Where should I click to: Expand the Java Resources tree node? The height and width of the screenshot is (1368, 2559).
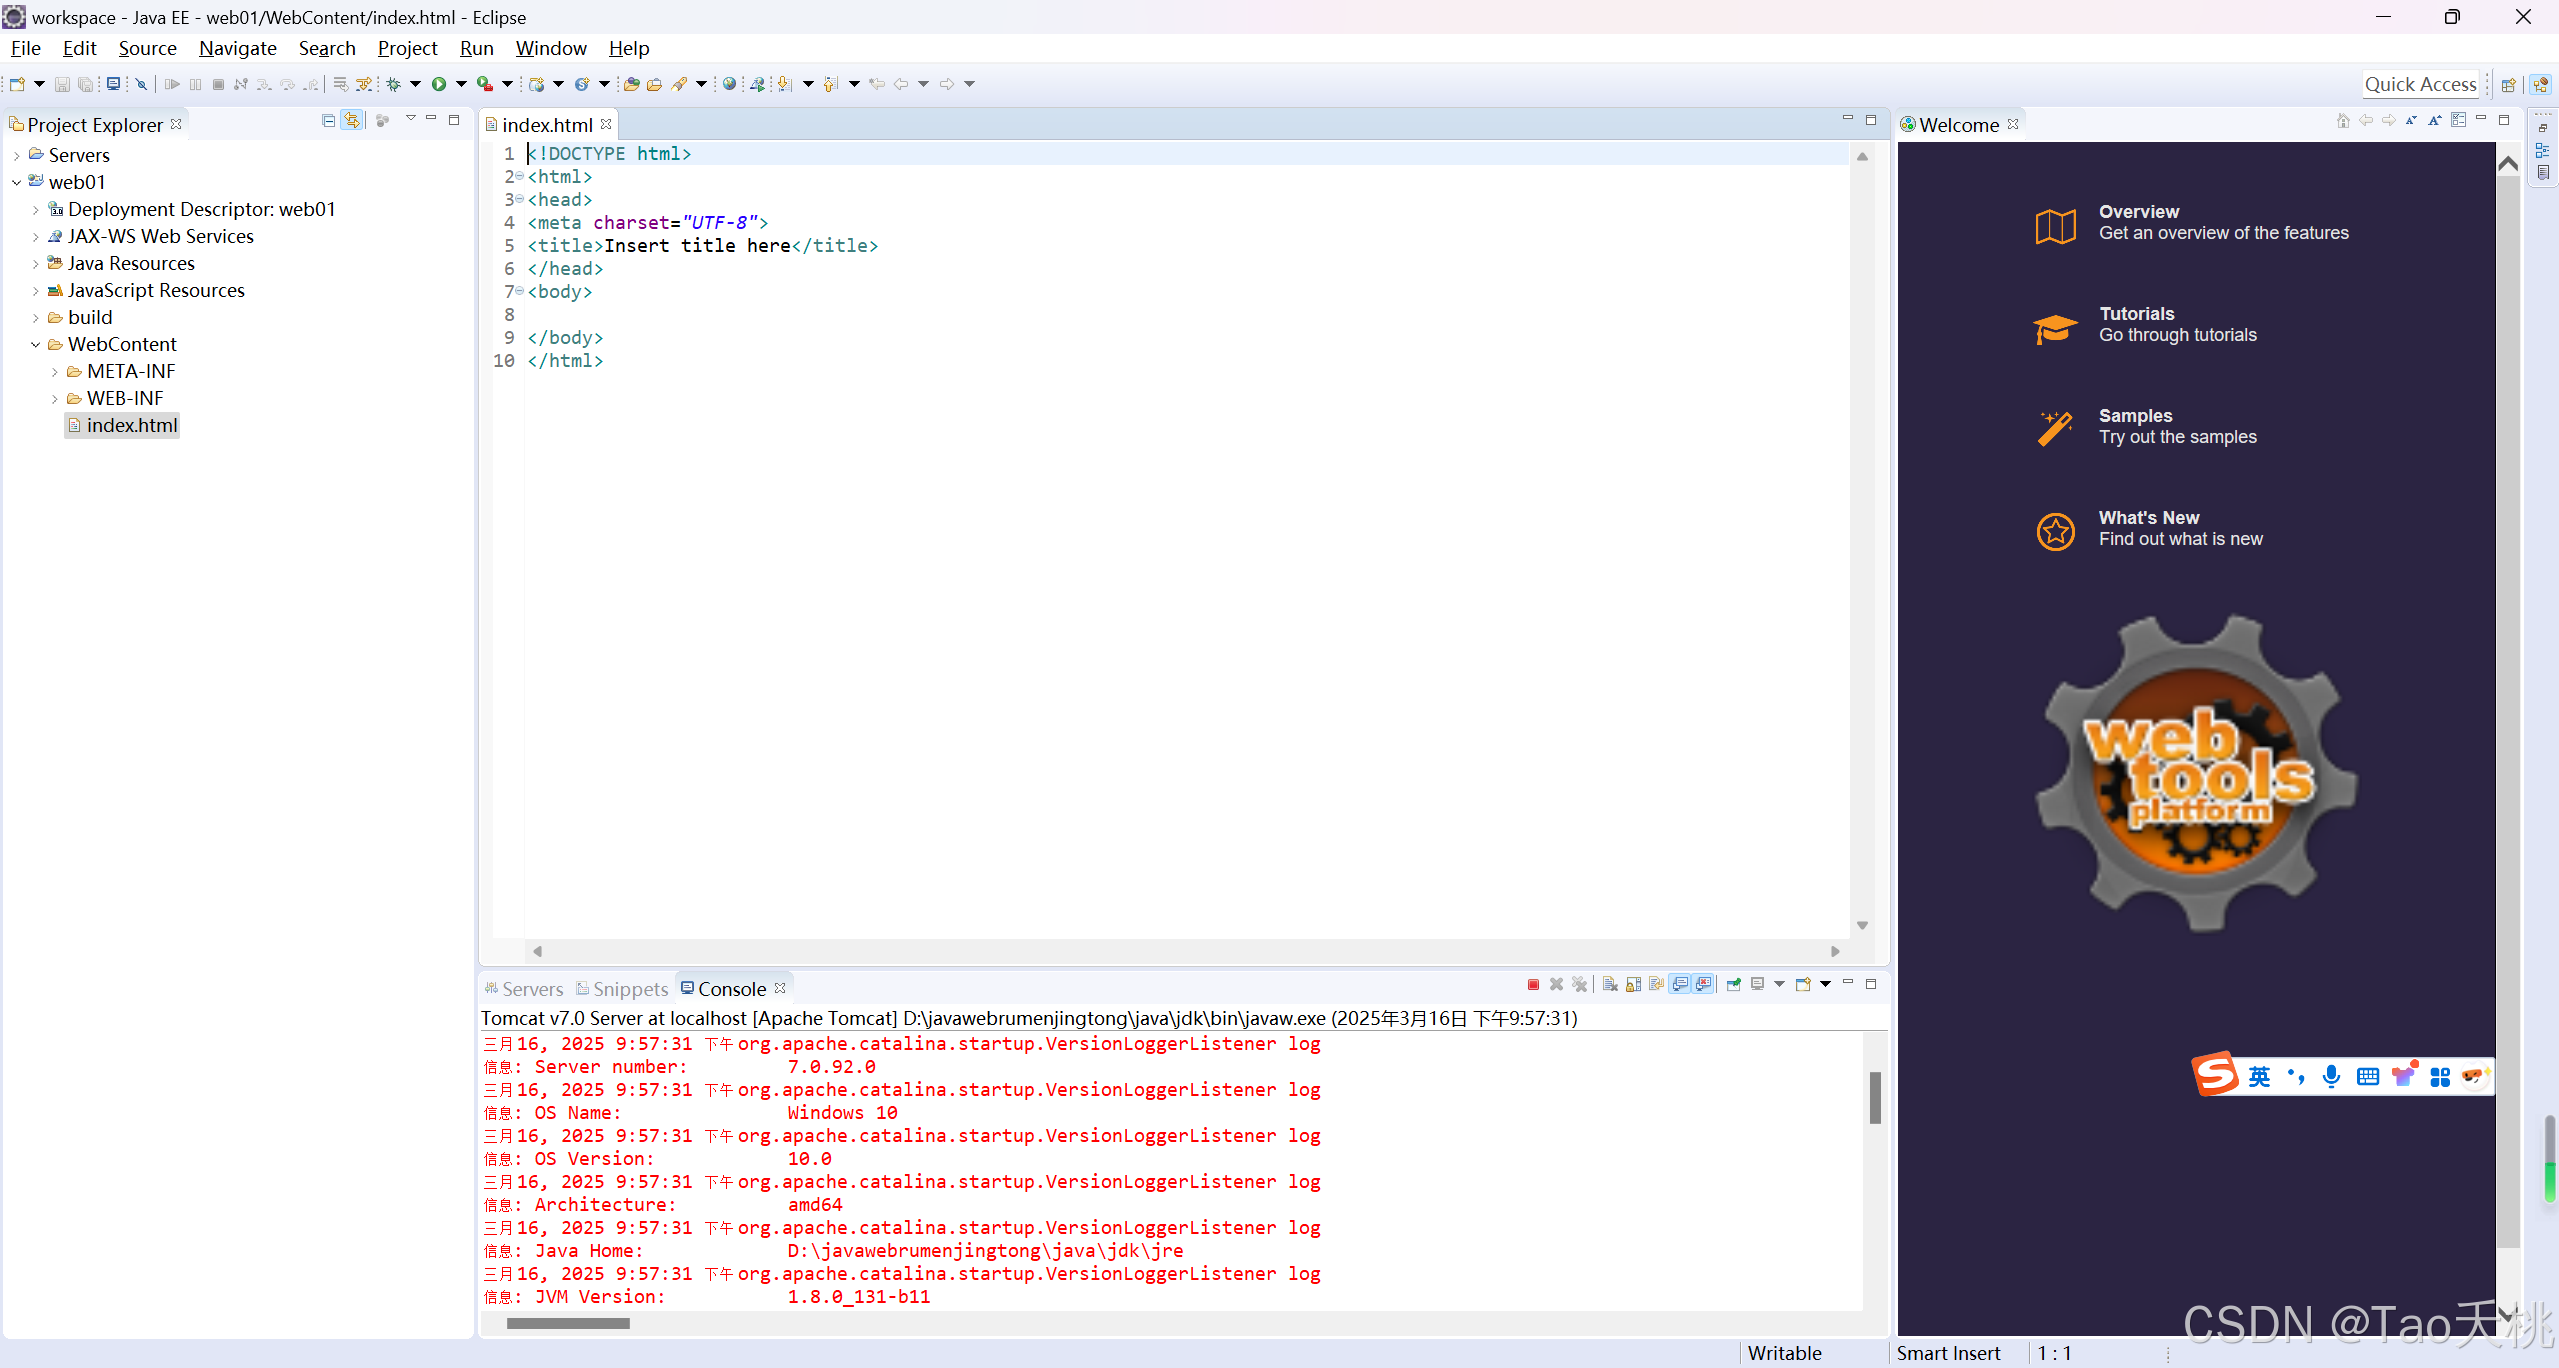click(x=35, y=264)
